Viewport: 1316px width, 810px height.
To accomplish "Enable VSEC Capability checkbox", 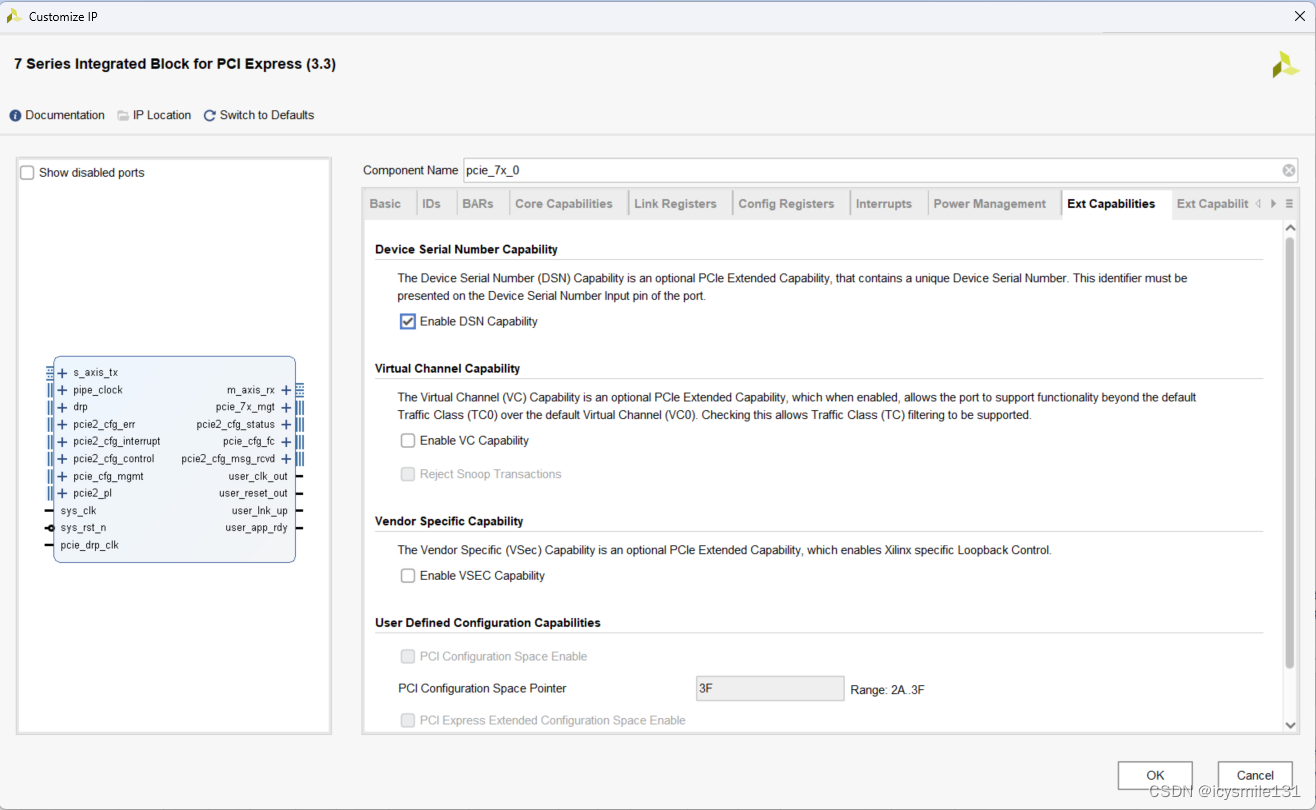I will 408,576.
